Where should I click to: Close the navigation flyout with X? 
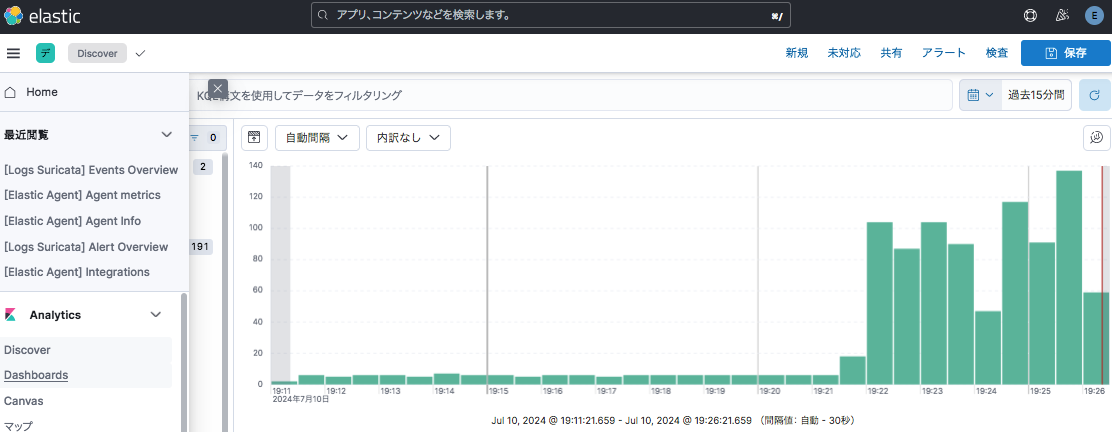click(x=218, y=88)
